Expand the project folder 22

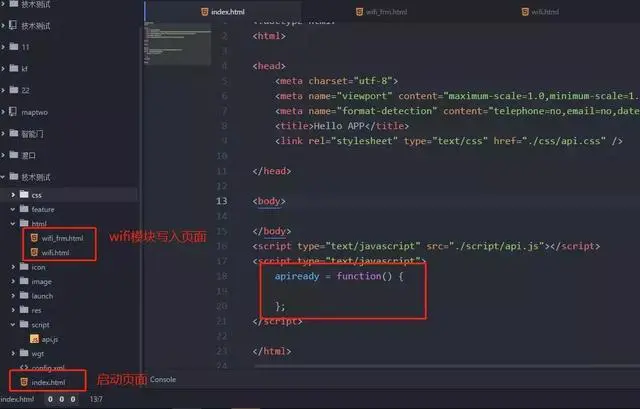[3, 90]
